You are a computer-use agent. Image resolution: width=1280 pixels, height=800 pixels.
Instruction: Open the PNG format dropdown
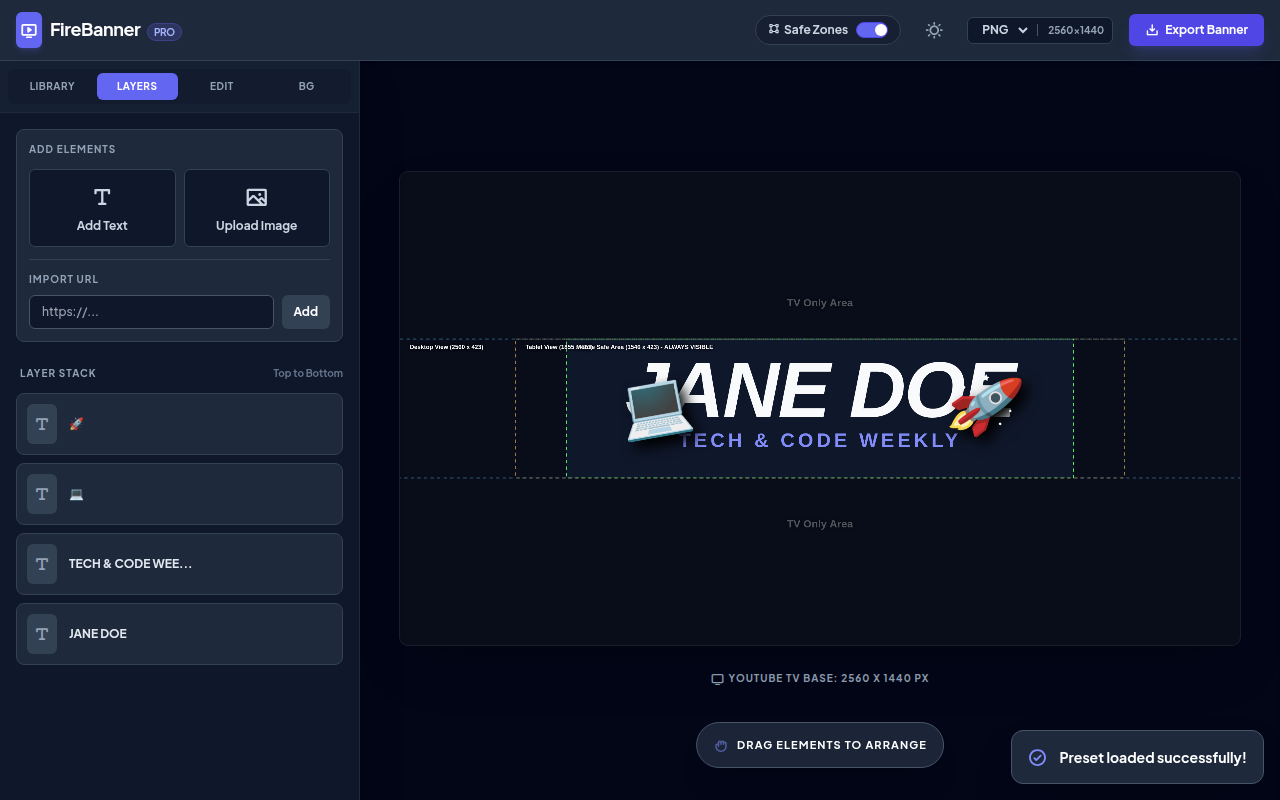coord(1004,30)
